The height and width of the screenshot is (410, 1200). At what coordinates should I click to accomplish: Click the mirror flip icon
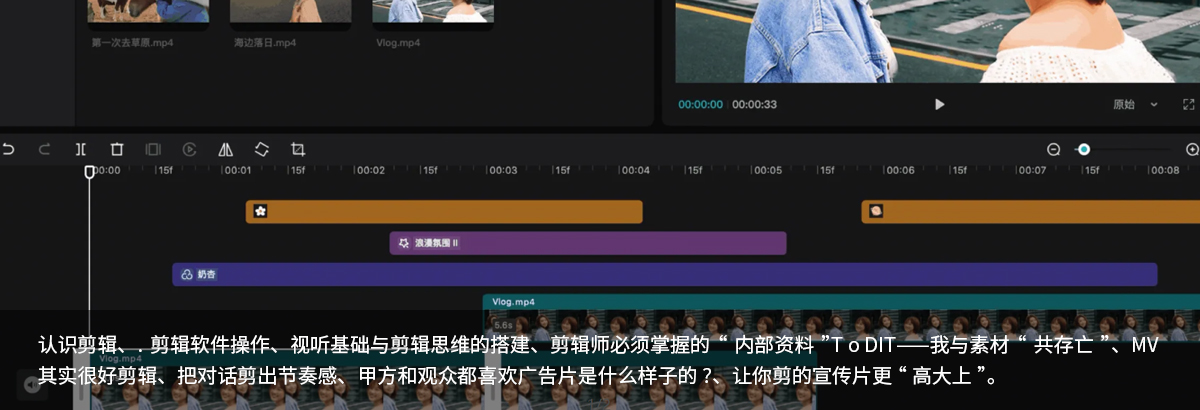click(x=226, y=149)
